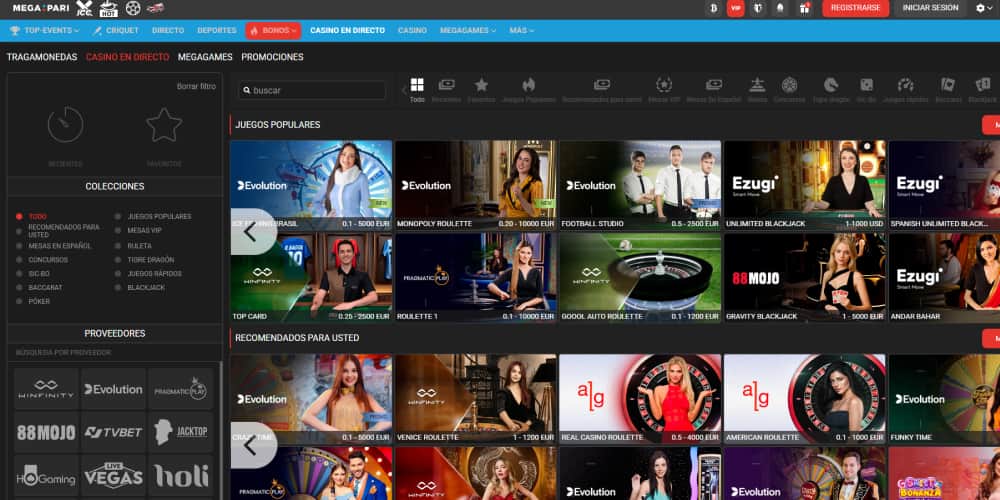The height and width of the screenshot is (500, 1000).
Task: Switch to Megagames sub-tab
Action: tap(205, 57)
